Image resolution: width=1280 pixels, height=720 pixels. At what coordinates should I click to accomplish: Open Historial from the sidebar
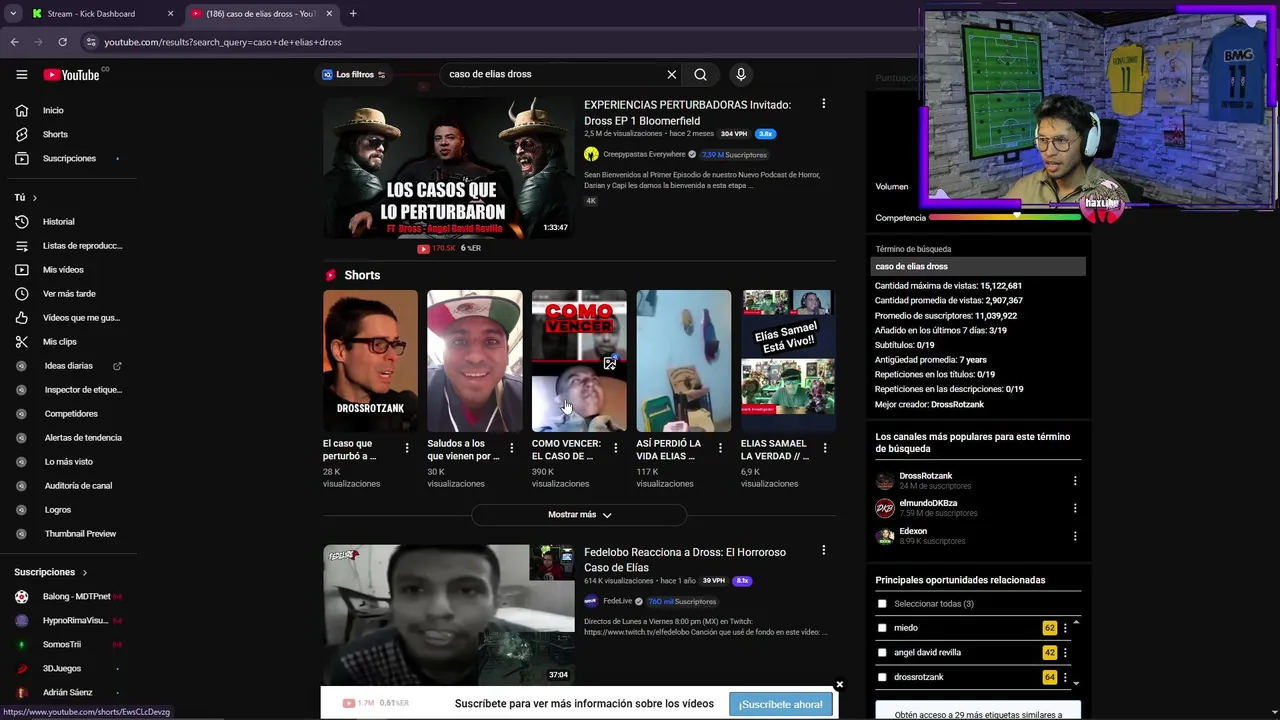(x=58, y=221)
